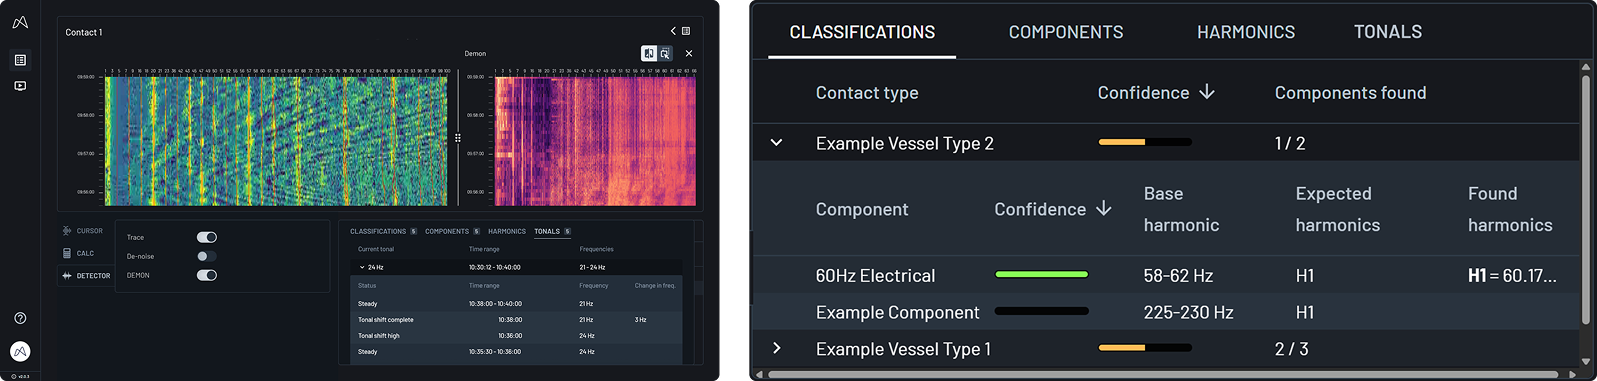
Task: Open the small COMPONENTS tab under the spectrogram
Action: pos(447,231)
